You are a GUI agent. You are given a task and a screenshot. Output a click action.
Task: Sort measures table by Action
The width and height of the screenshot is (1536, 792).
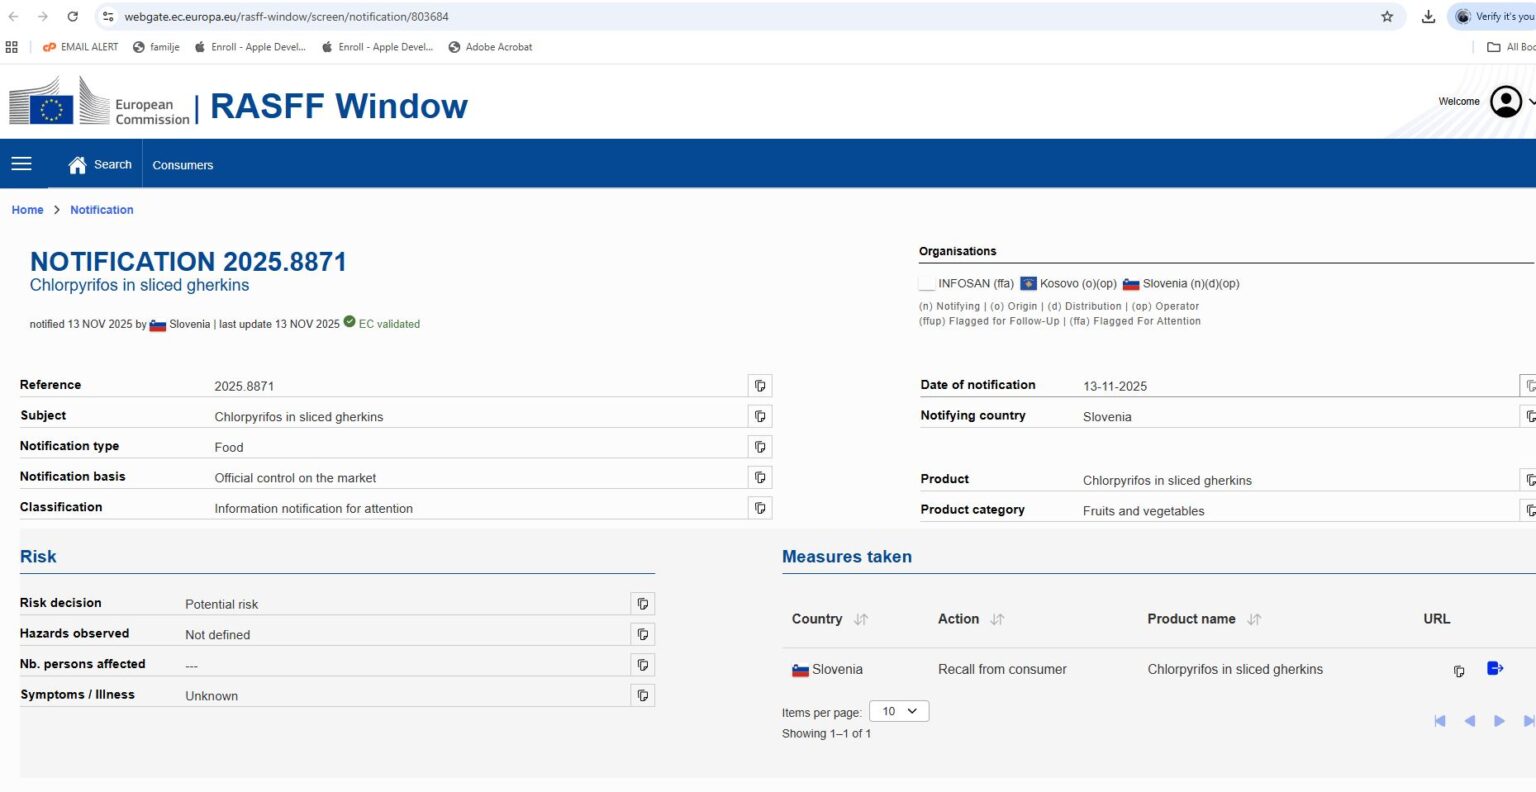(997, 620)
